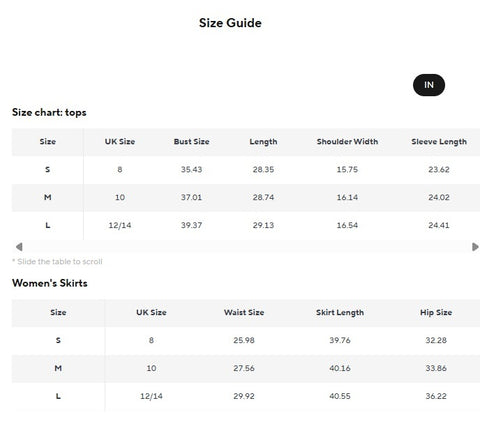Click the 12/14 UK size in tops chart
Viewport: 480px width, 424px height.
120,225
